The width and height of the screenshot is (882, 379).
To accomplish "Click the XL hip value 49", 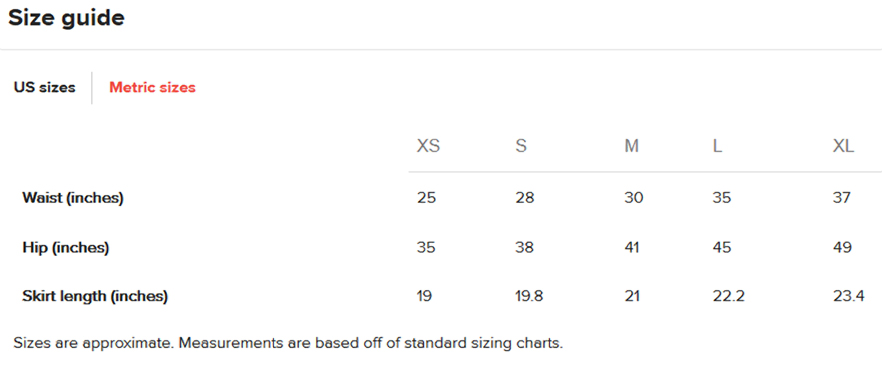I will 842,247.
